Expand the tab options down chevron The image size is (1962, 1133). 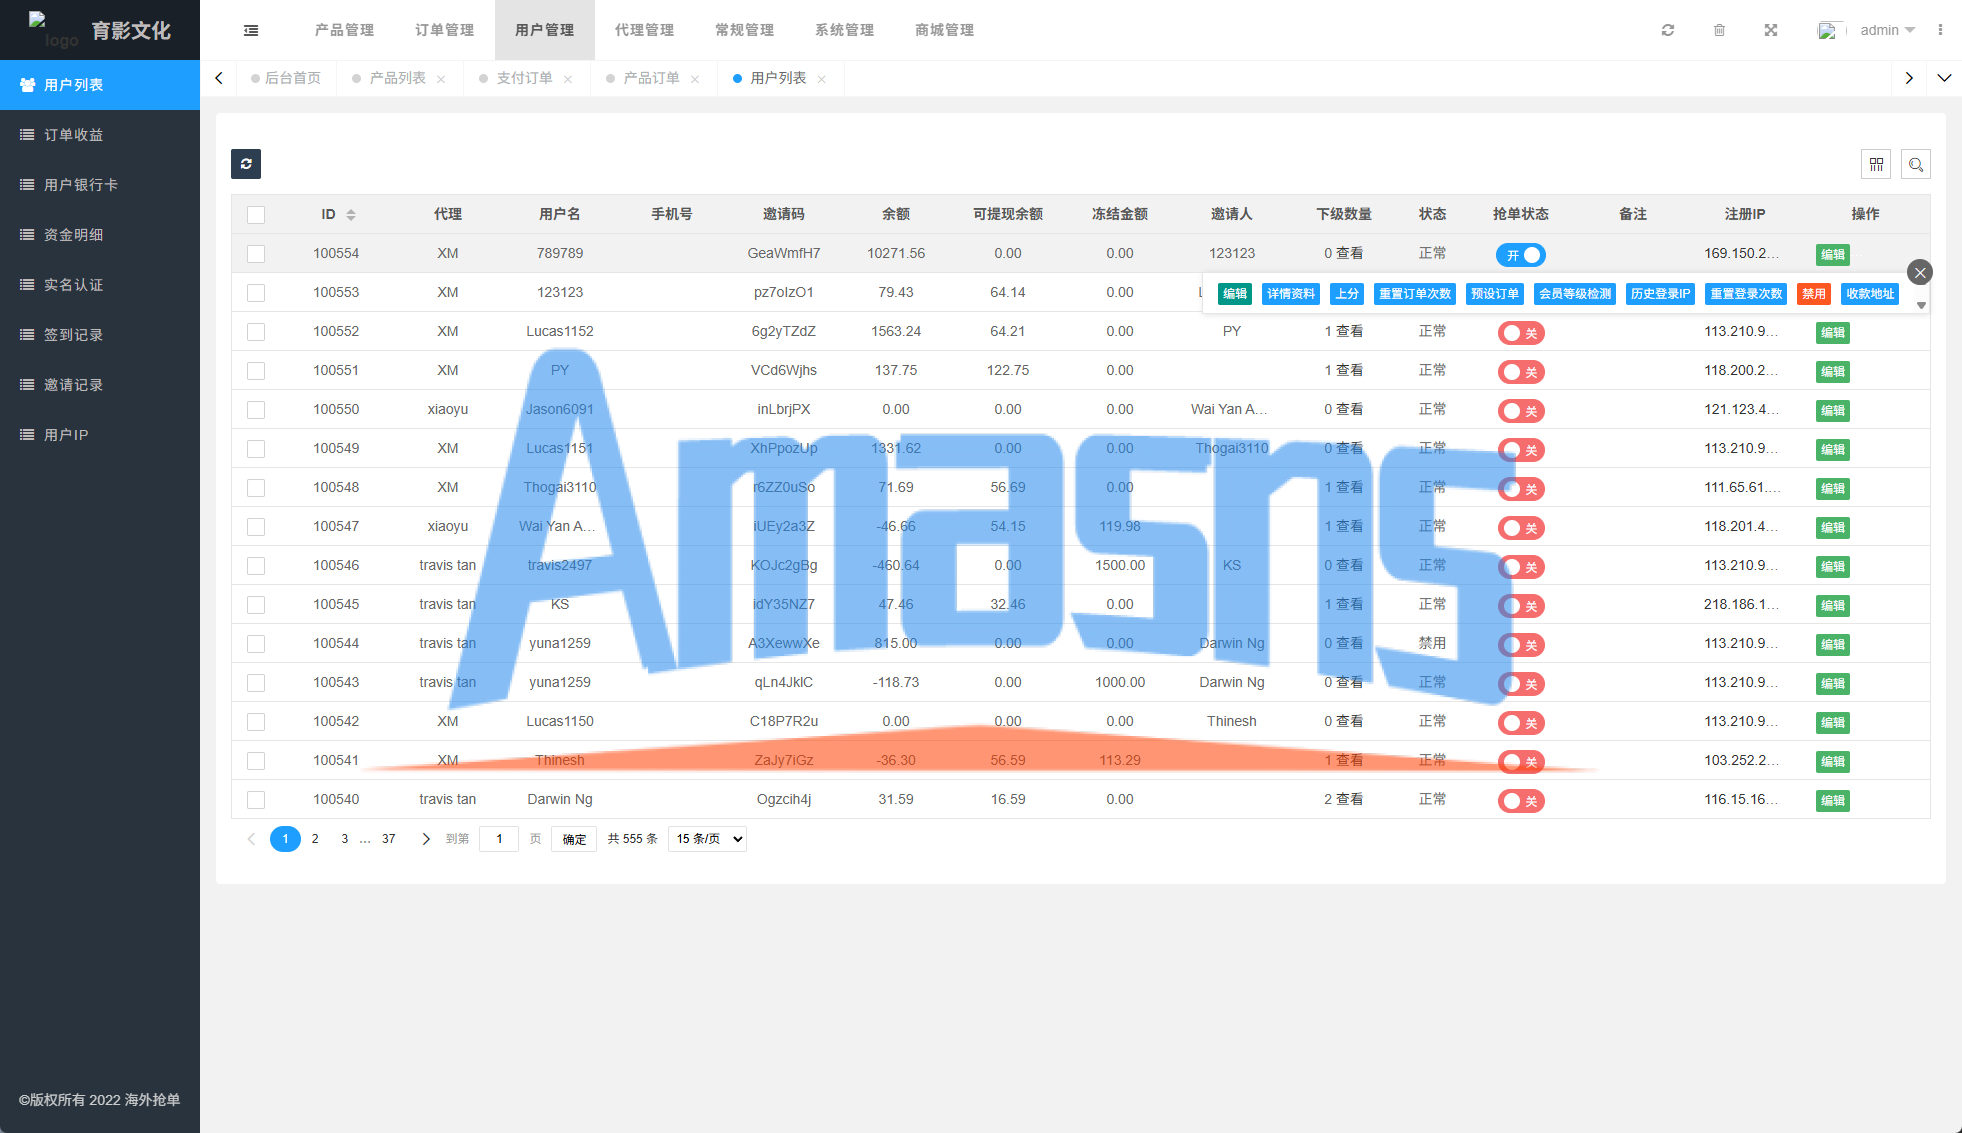[x=1944, y=78]
